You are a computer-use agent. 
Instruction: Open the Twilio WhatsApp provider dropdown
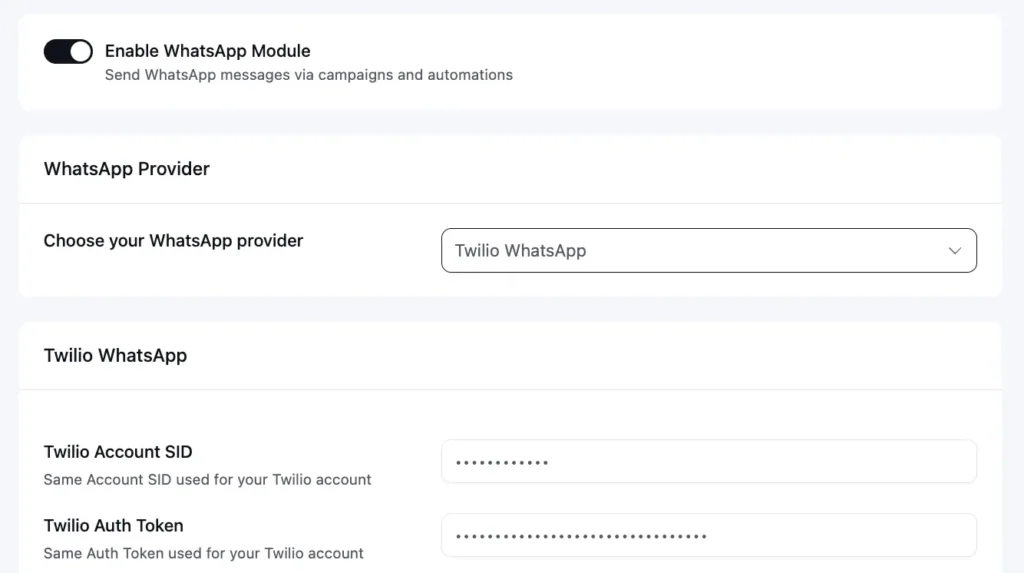tap(709, 250)
